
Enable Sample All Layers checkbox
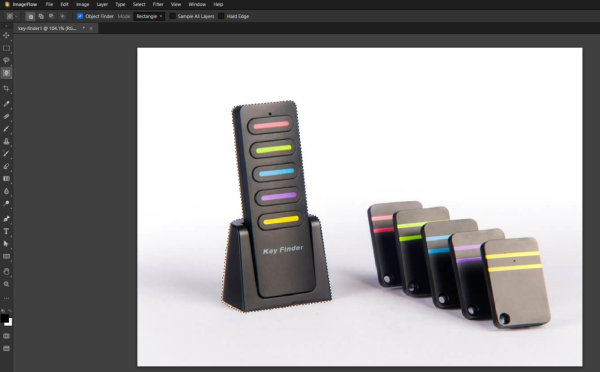[x=172, y=16]
